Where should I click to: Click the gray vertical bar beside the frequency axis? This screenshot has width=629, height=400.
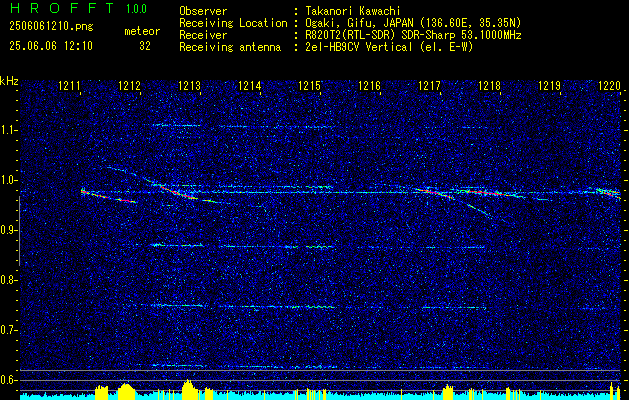[x=19, y=231]
